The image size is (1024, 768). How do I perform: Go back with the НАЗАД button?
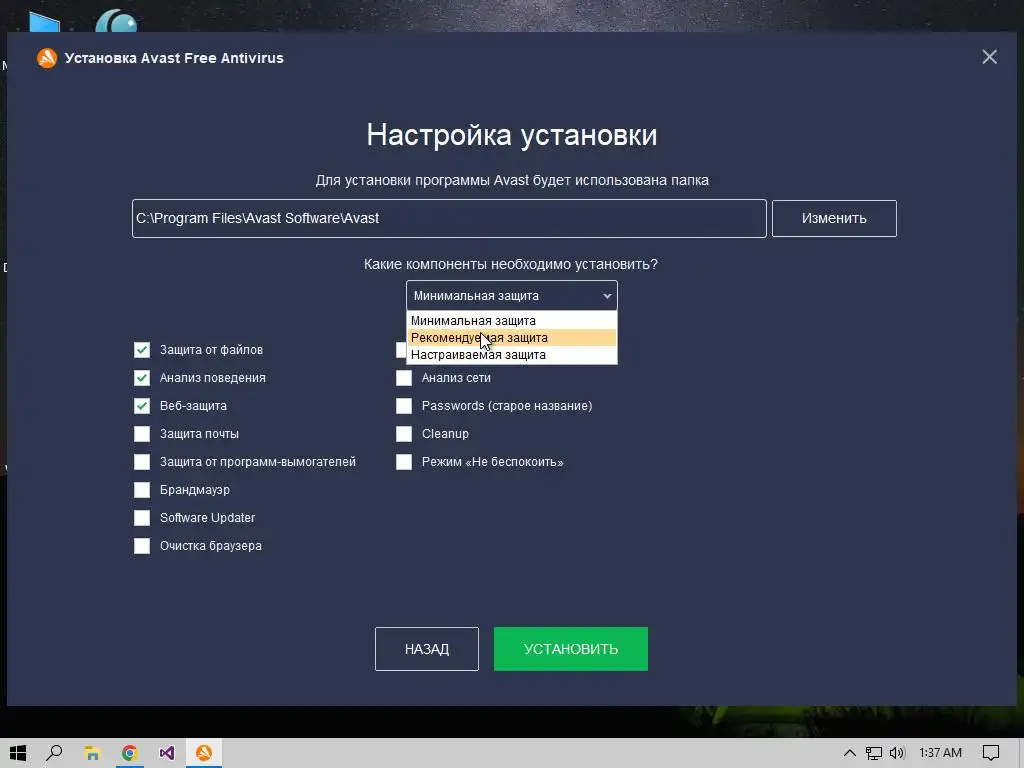click(426, 649)
